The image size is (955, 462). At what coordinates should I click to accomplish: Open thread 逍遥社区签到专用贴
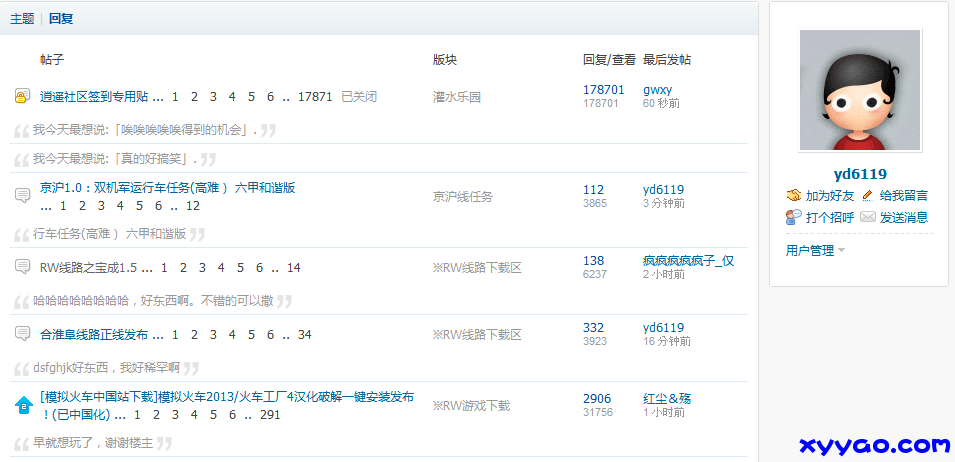tap(94, 96)
